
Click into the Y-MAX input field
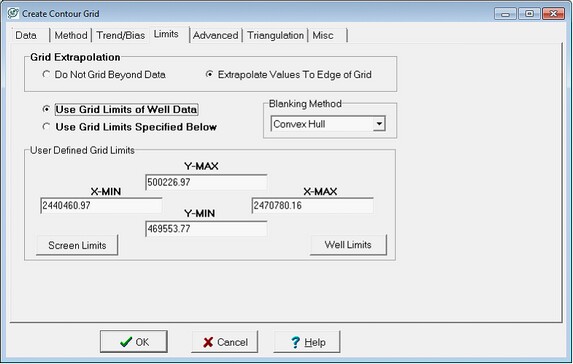pyautogui.click(x=206, y=182)
